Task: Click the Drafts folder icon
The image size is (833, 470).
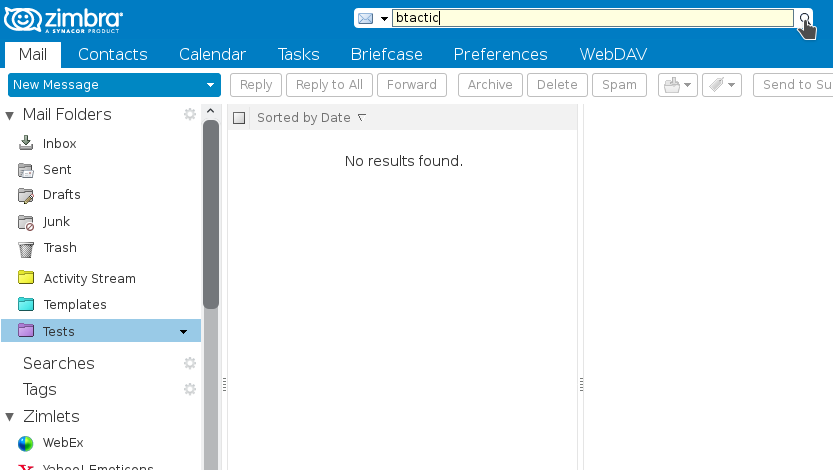Action: point(26,195)
